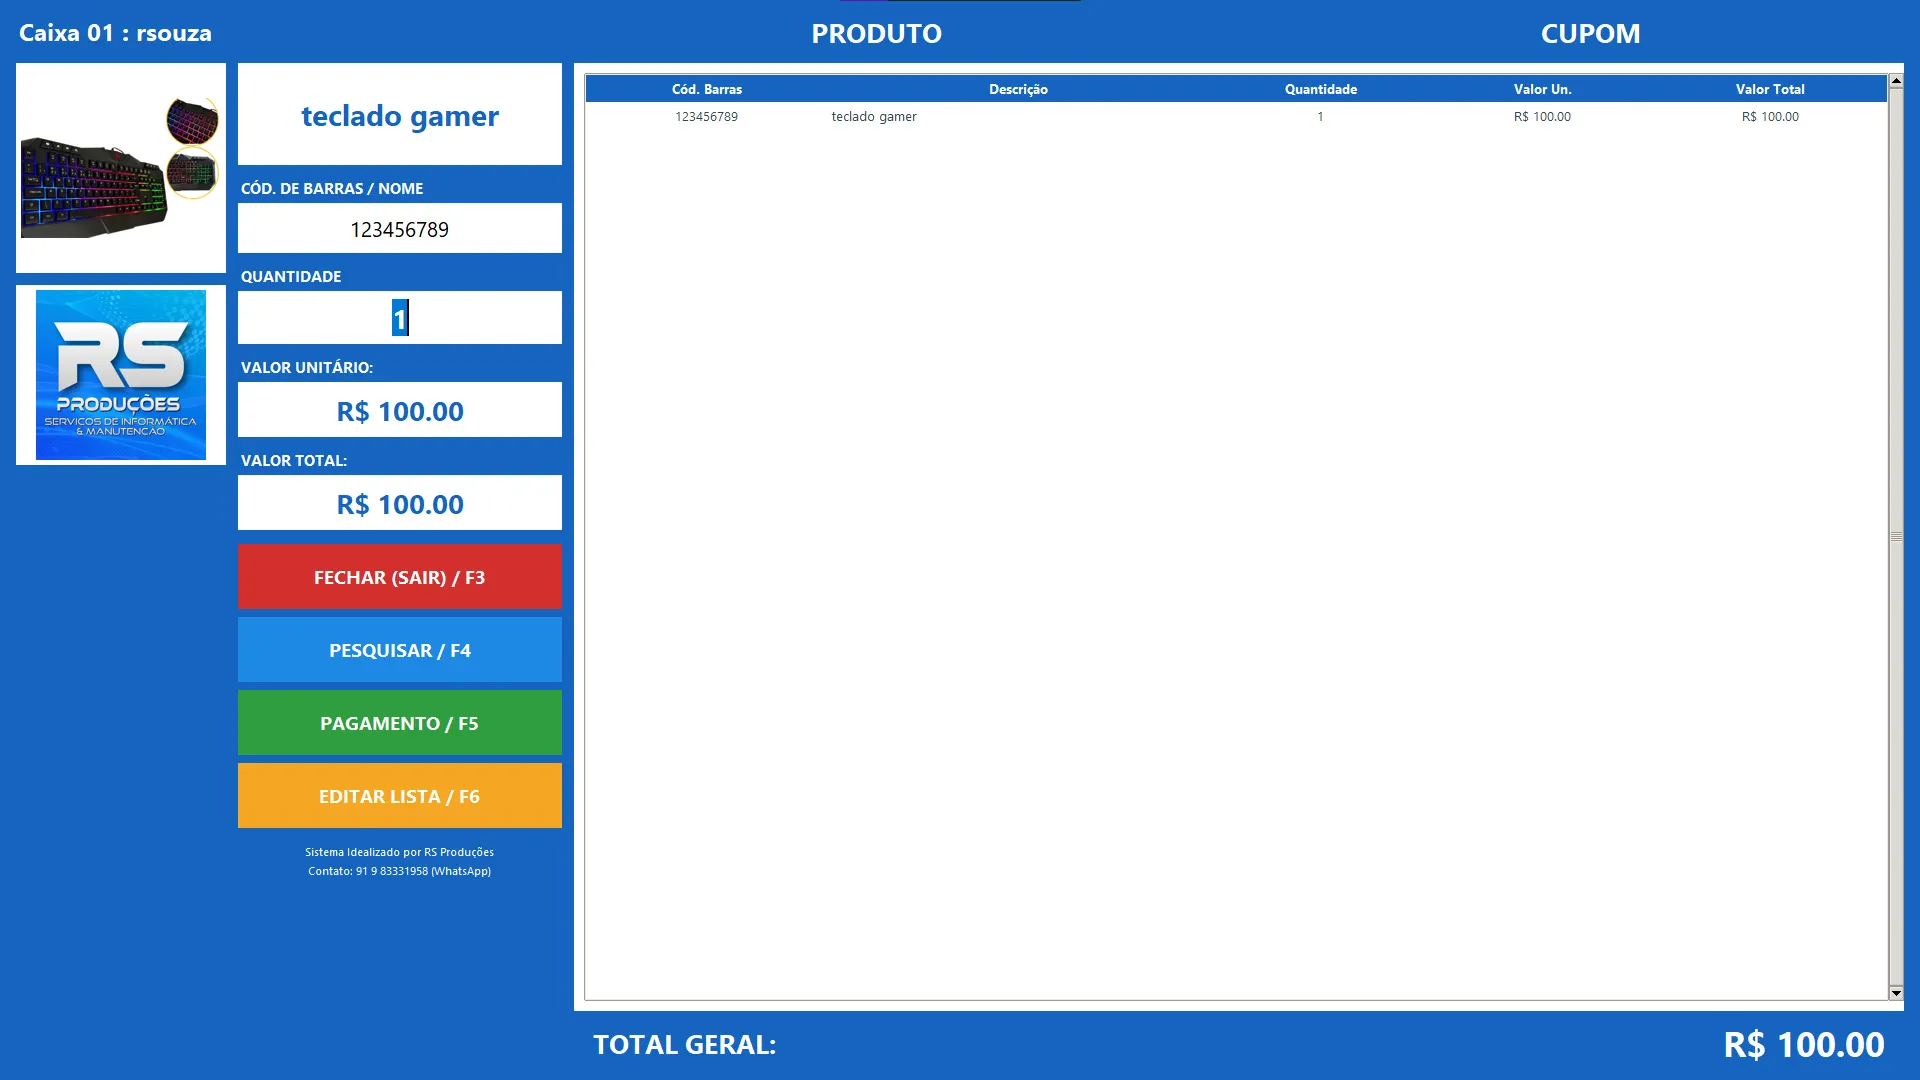Click the coupon list scrollbar grip
The height and width of the screenshot is (1080, 1920).
click(1896, 537)
